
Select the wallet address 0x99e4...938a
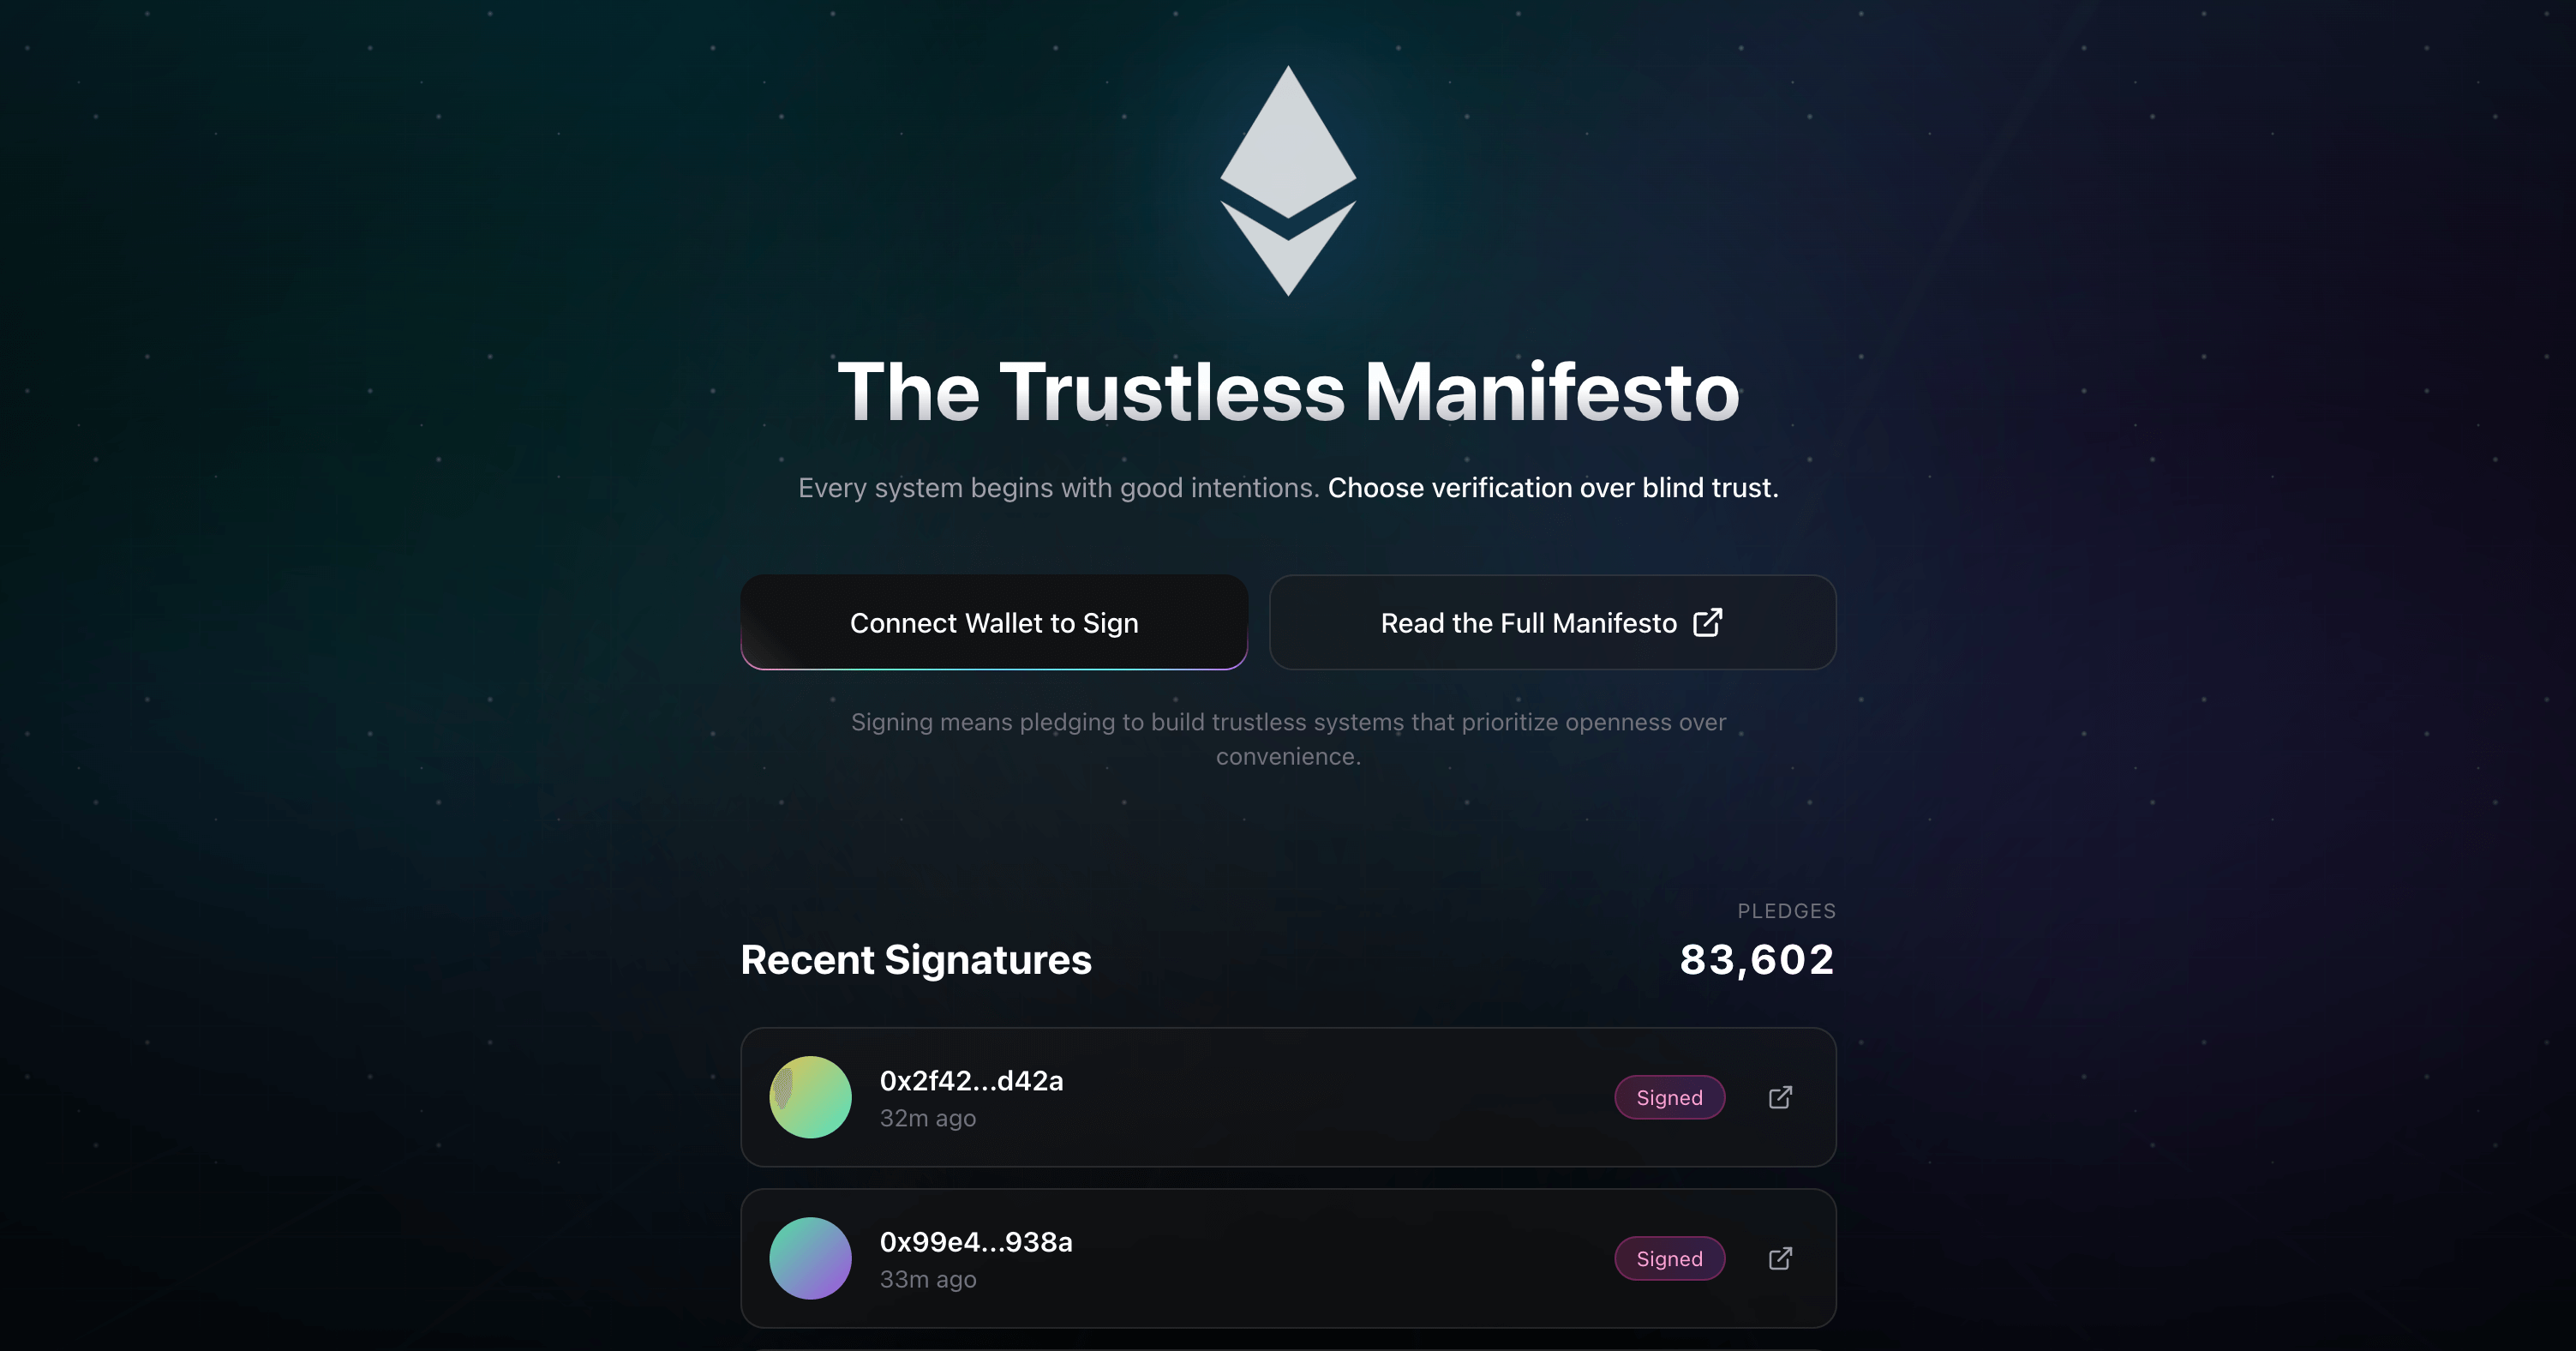coord(975,1242)
